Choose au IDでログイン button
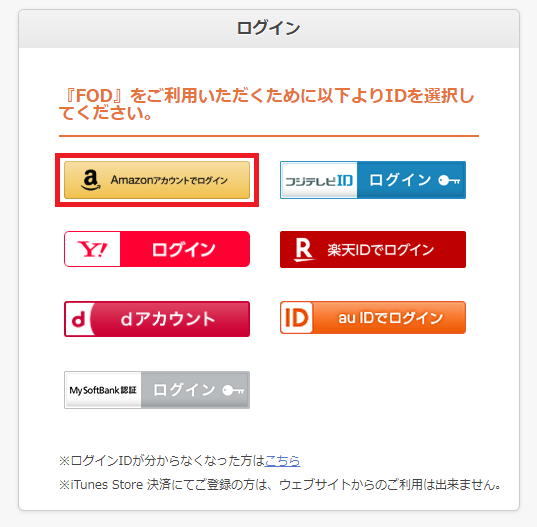This screenshot has height=527, width=537. [373, 317]
